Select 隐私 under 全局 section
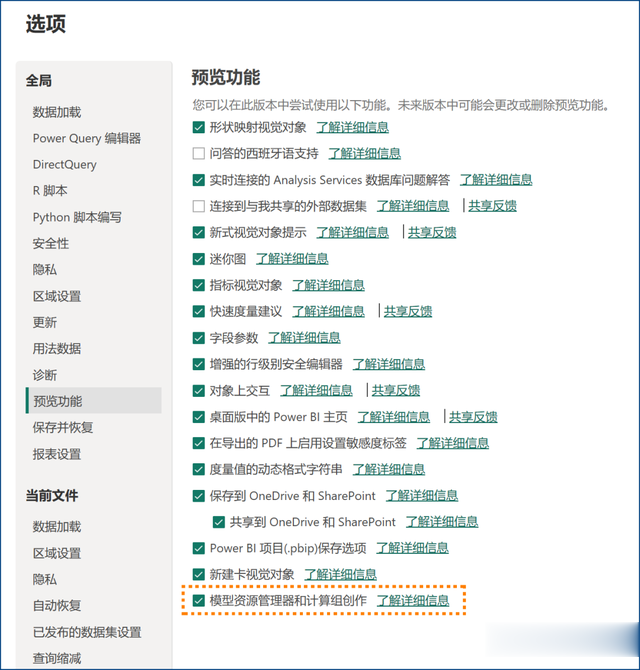The image size is (640, 670). [x=45, y=270]
